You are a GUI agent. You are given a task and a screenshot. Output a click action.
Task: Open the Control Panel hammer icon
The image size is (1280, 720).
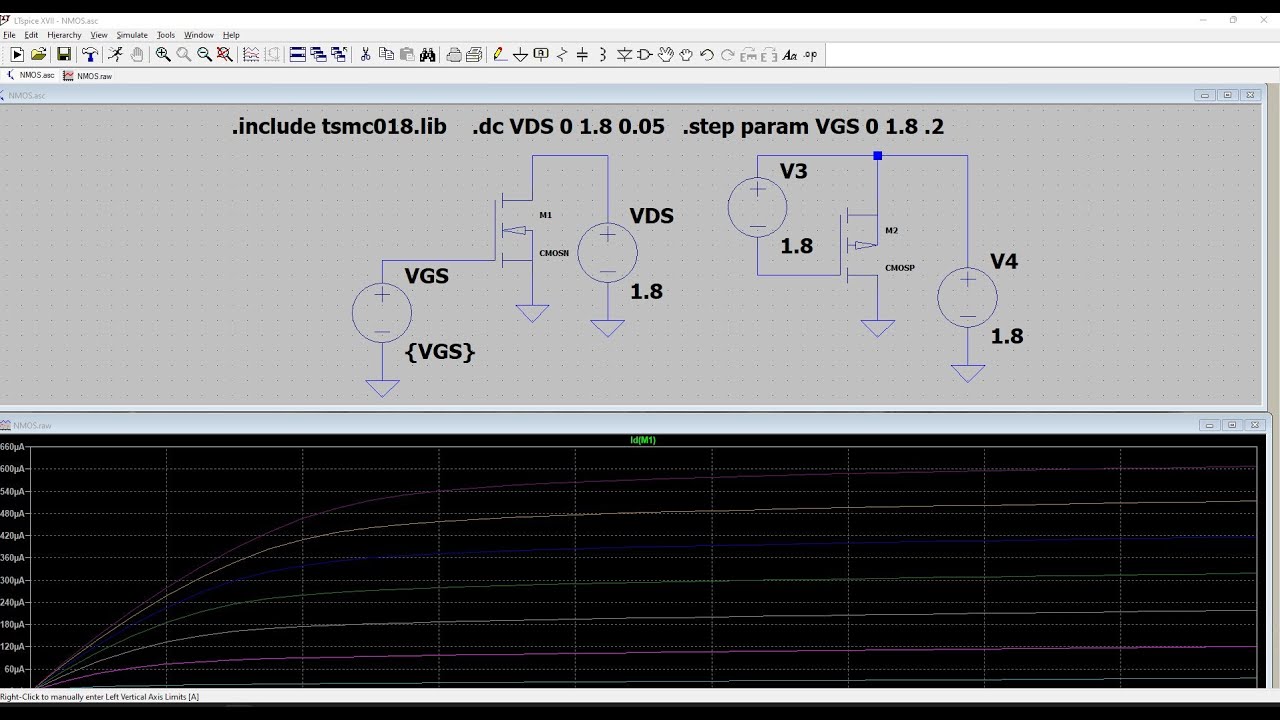(x=90, y=55)
